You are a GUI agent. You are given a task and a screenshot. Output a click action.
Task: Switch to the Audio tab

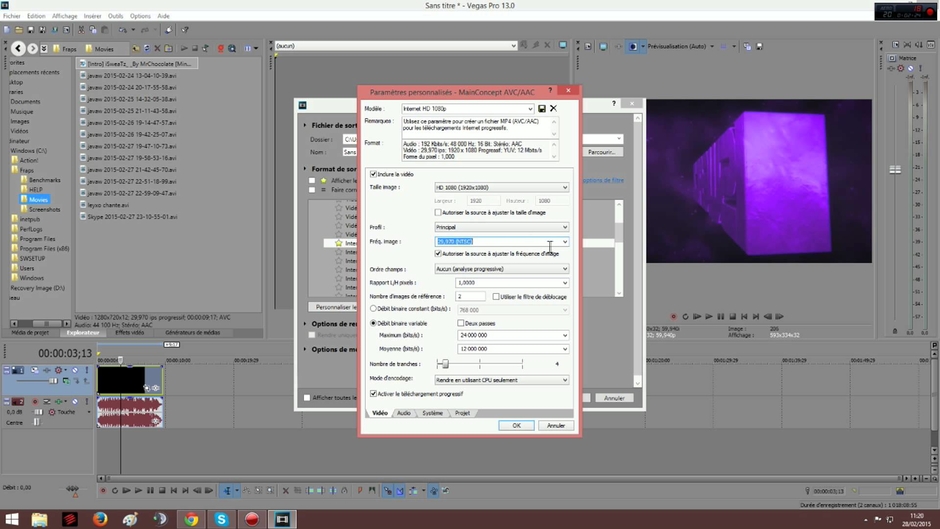(403, 413)
